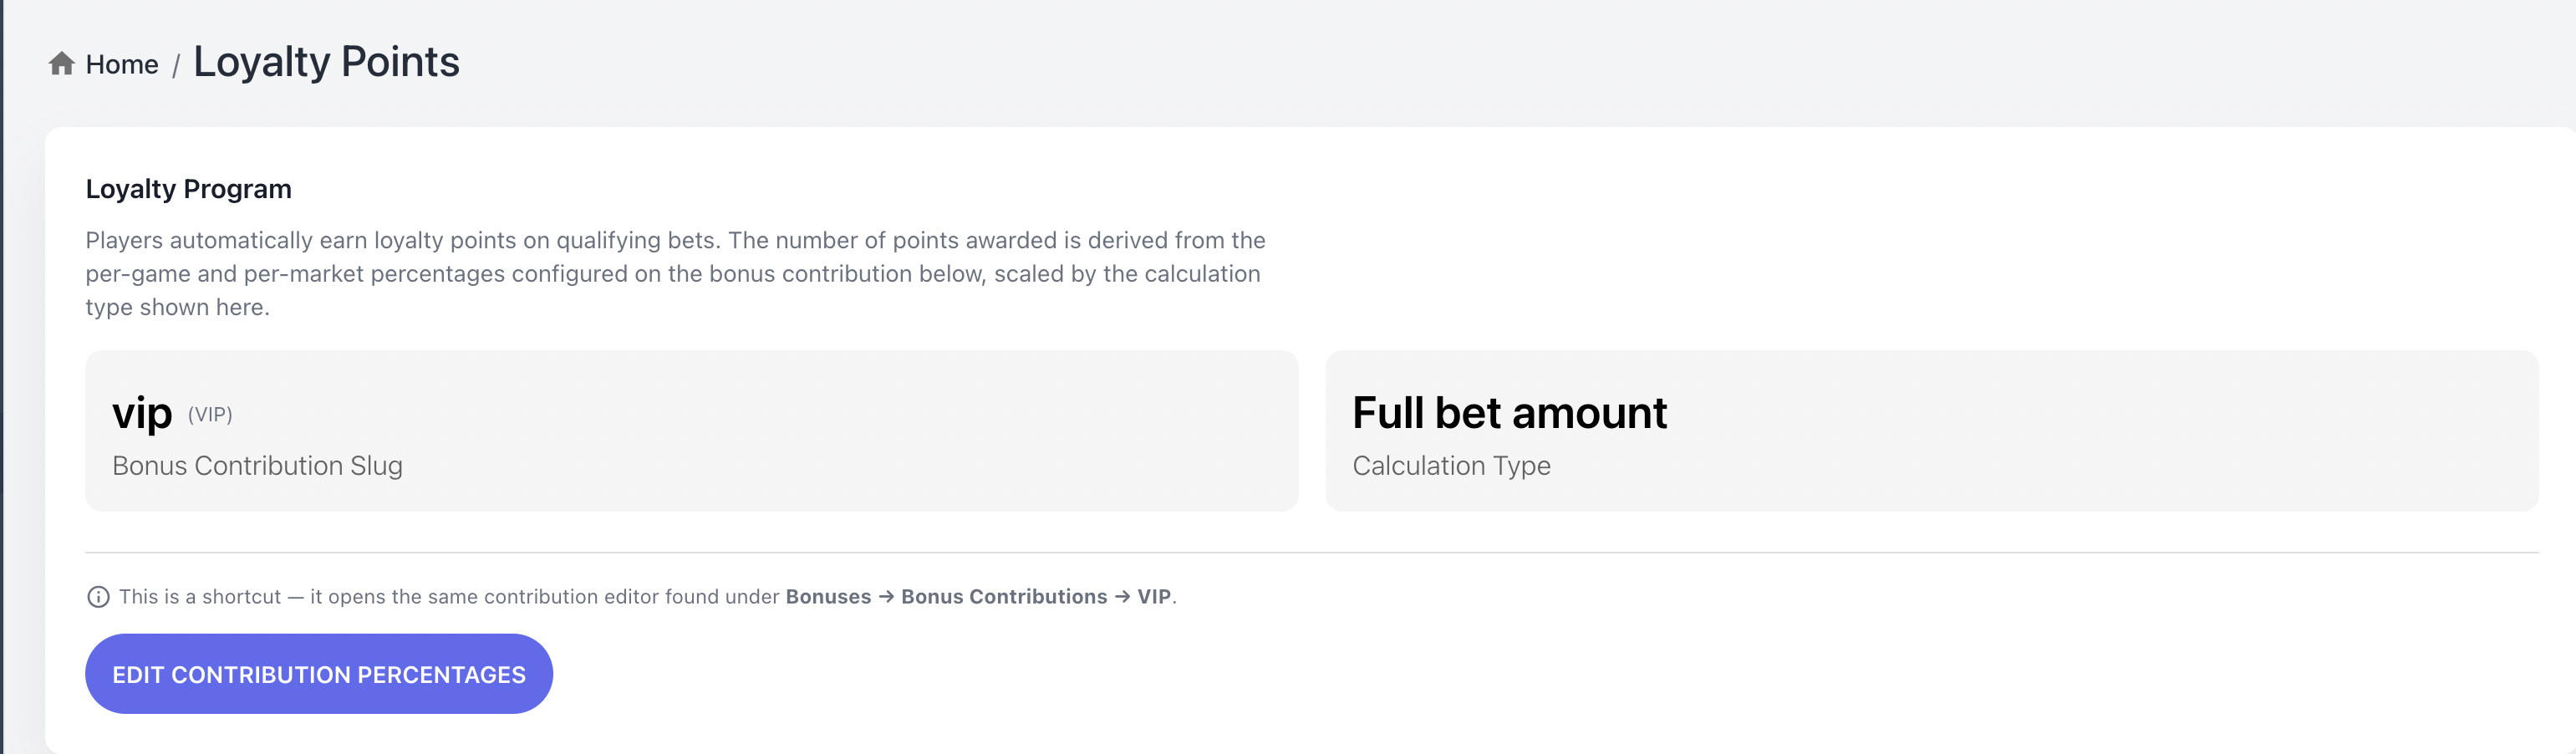Click the (VIP) label next to slug

click(210, 415)
